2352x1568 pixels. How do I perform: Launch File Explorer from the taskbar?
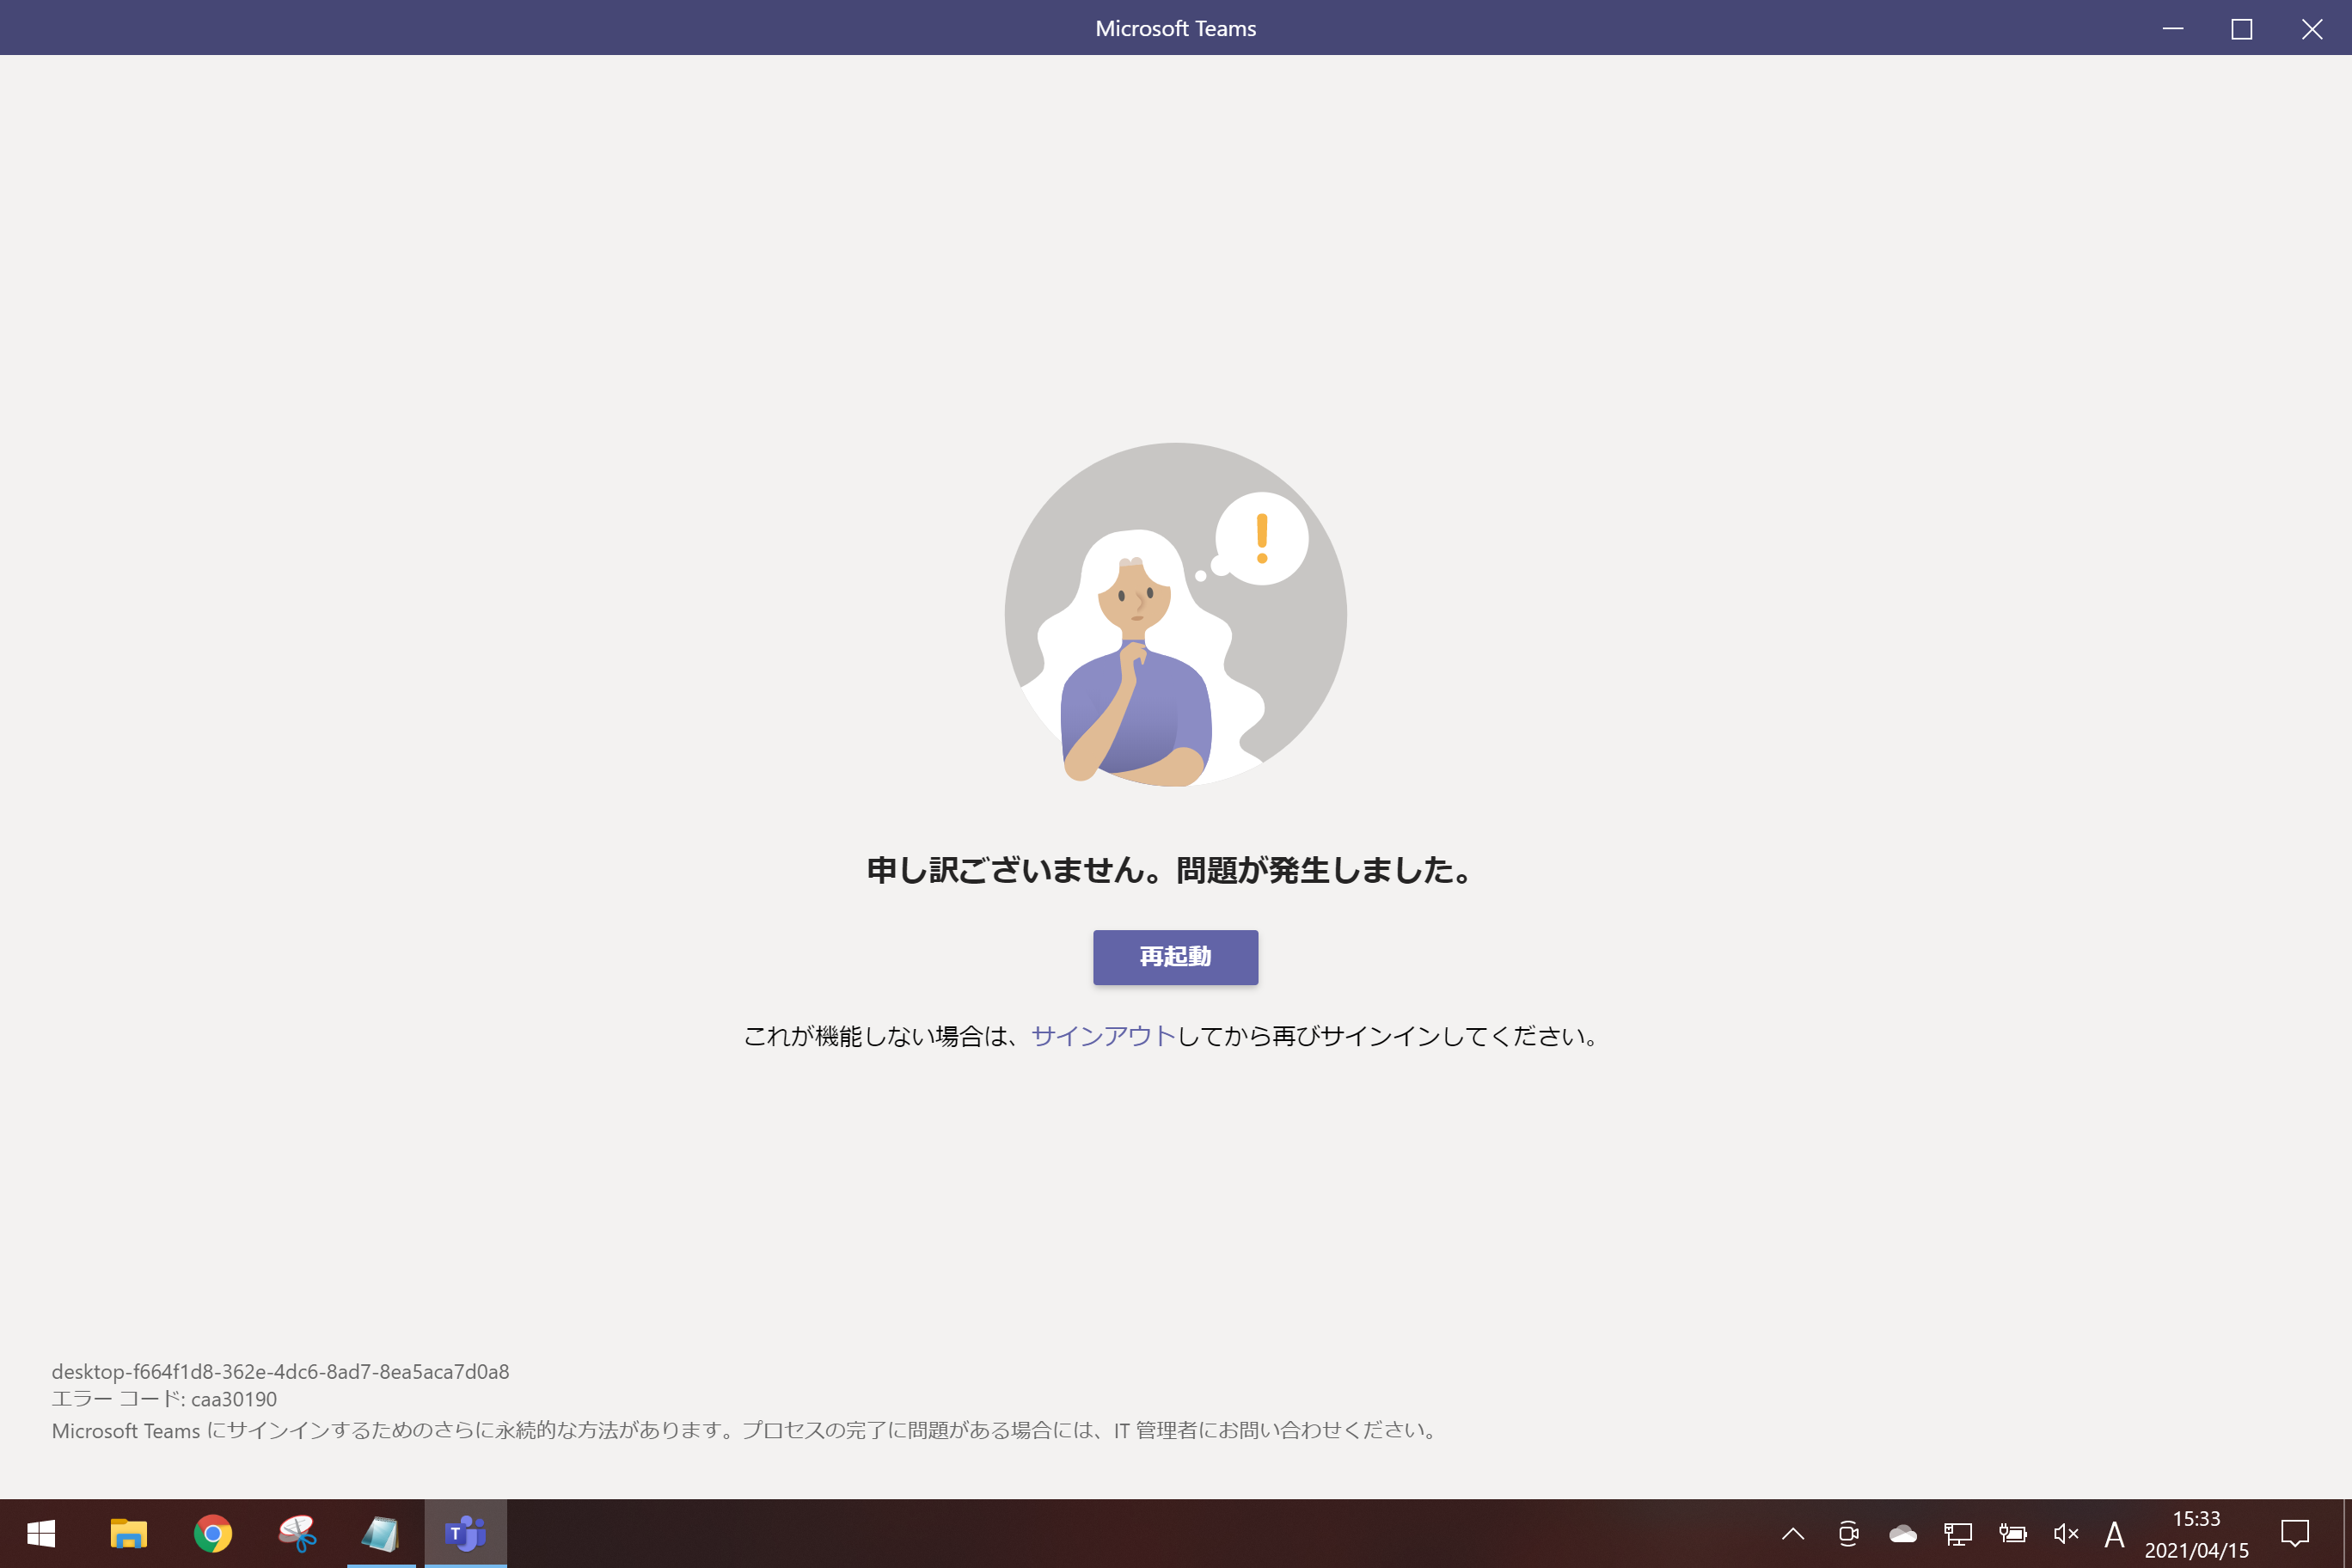pos(128,1533)
